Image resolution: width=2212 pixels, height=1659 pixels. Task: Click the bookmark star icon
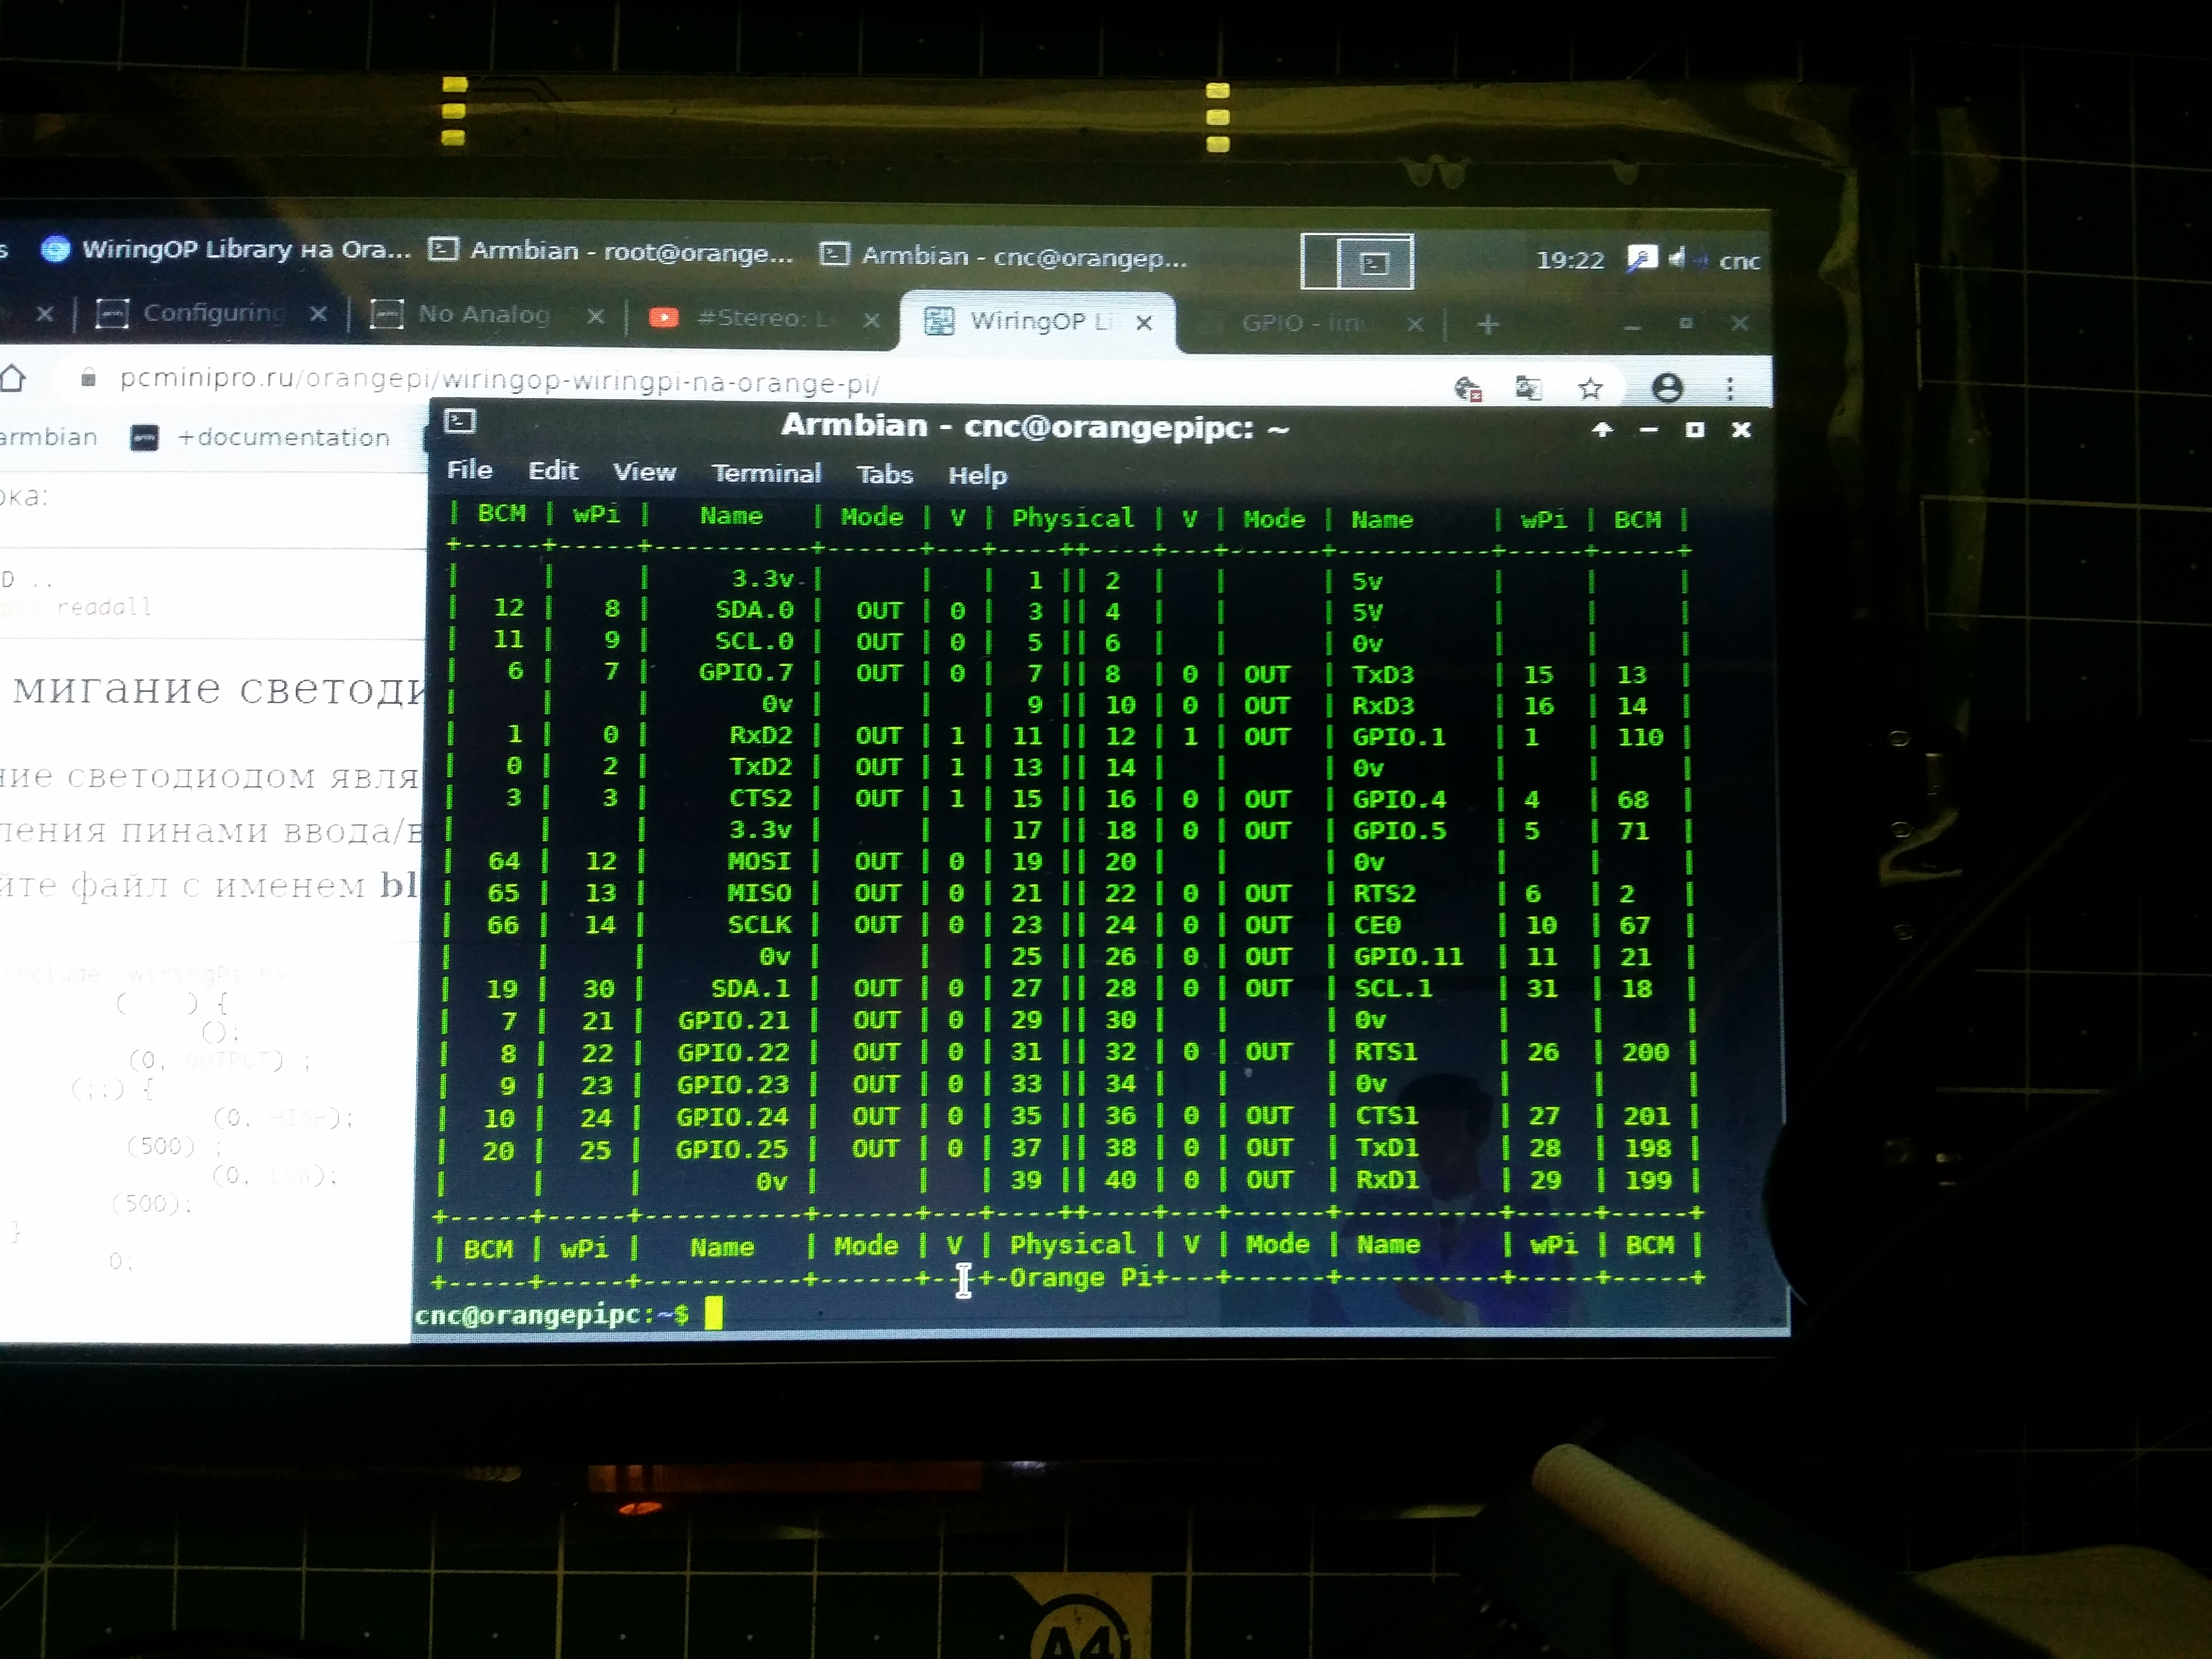point(1590,388)
